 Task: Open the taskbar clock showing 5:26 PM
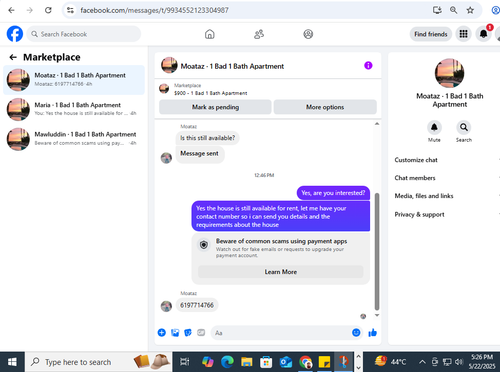(x=482, y=362)
